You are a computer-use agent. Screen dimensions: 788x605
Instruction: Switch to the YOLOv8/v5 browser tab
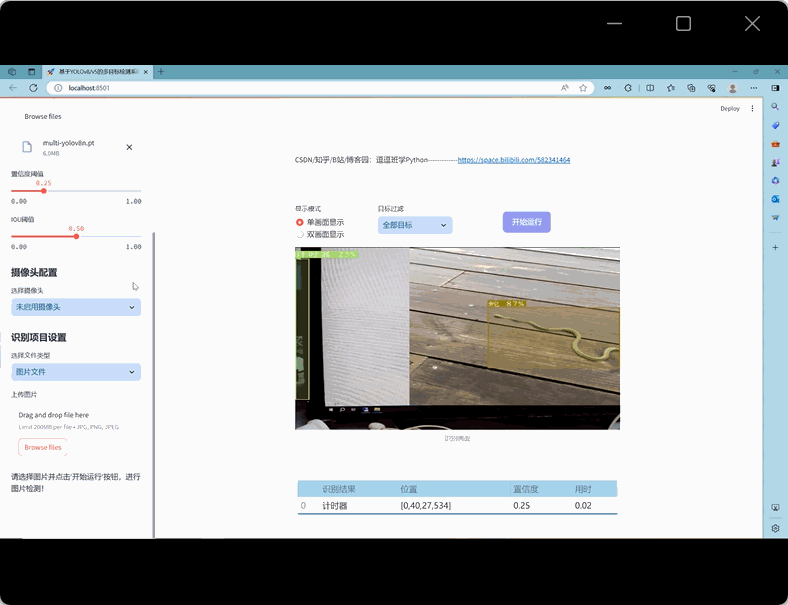pyautogui.click(x=96, y=72)
